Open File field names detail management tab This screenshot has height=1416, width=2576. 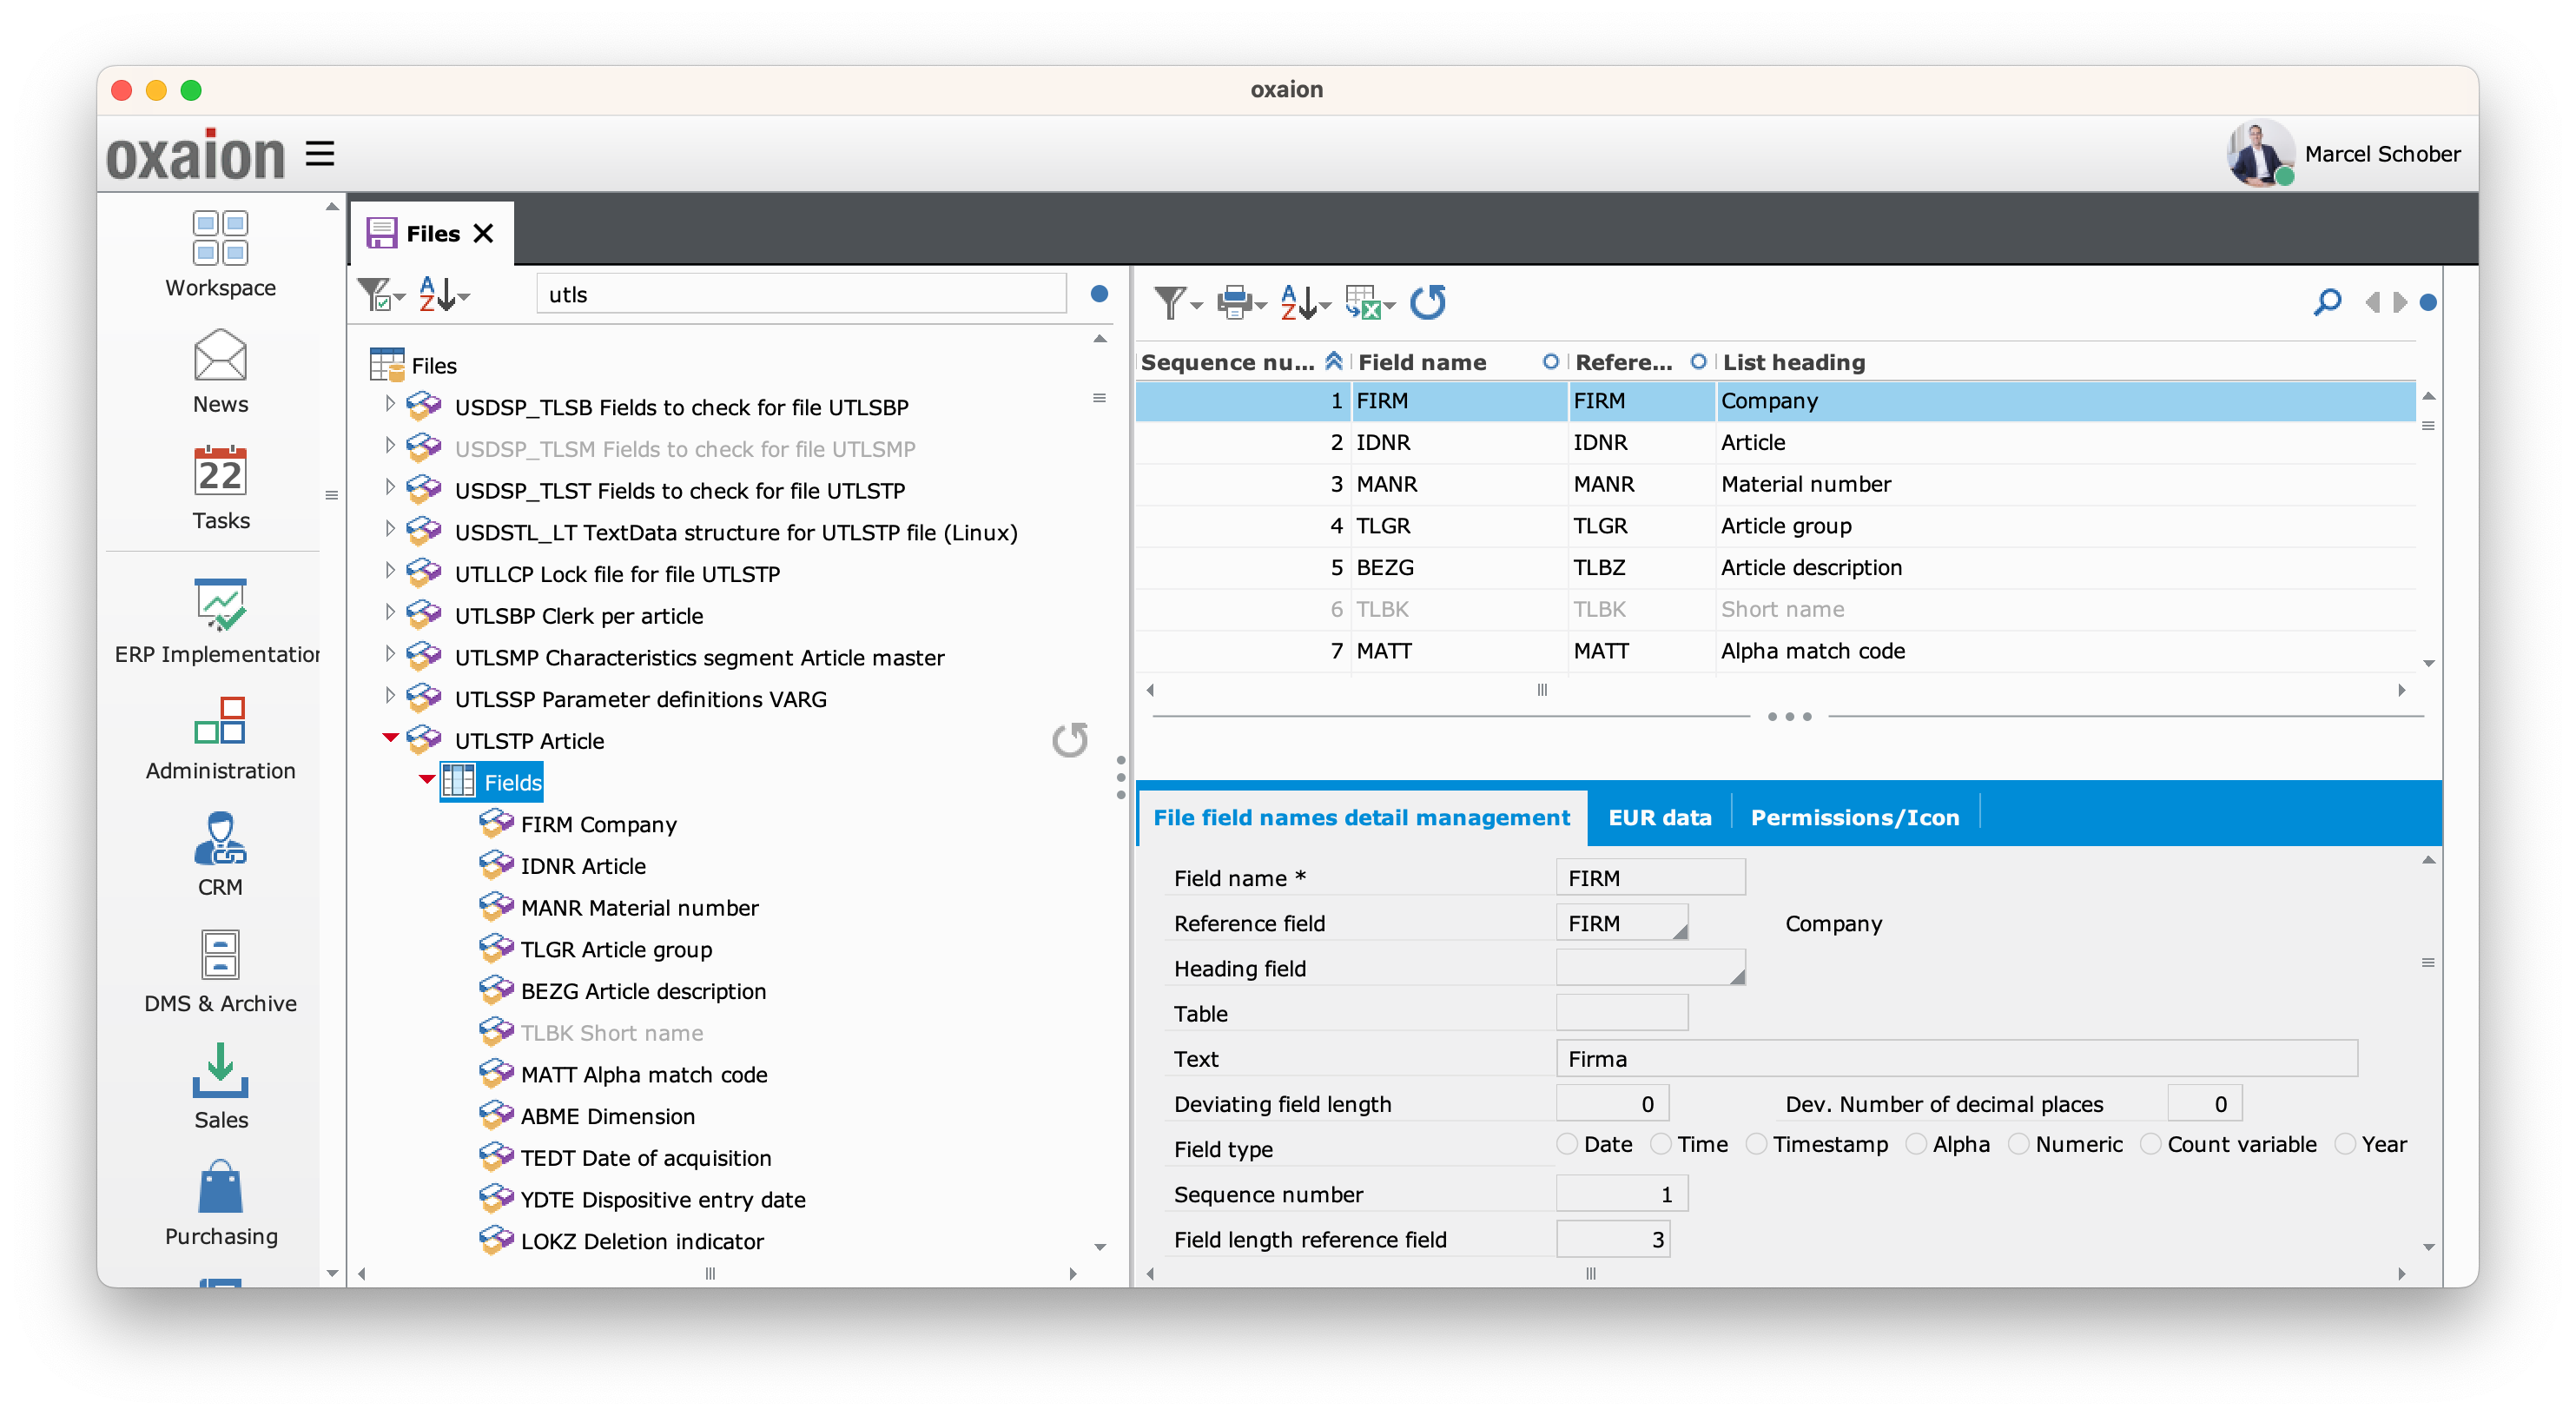coord(1362,818)
